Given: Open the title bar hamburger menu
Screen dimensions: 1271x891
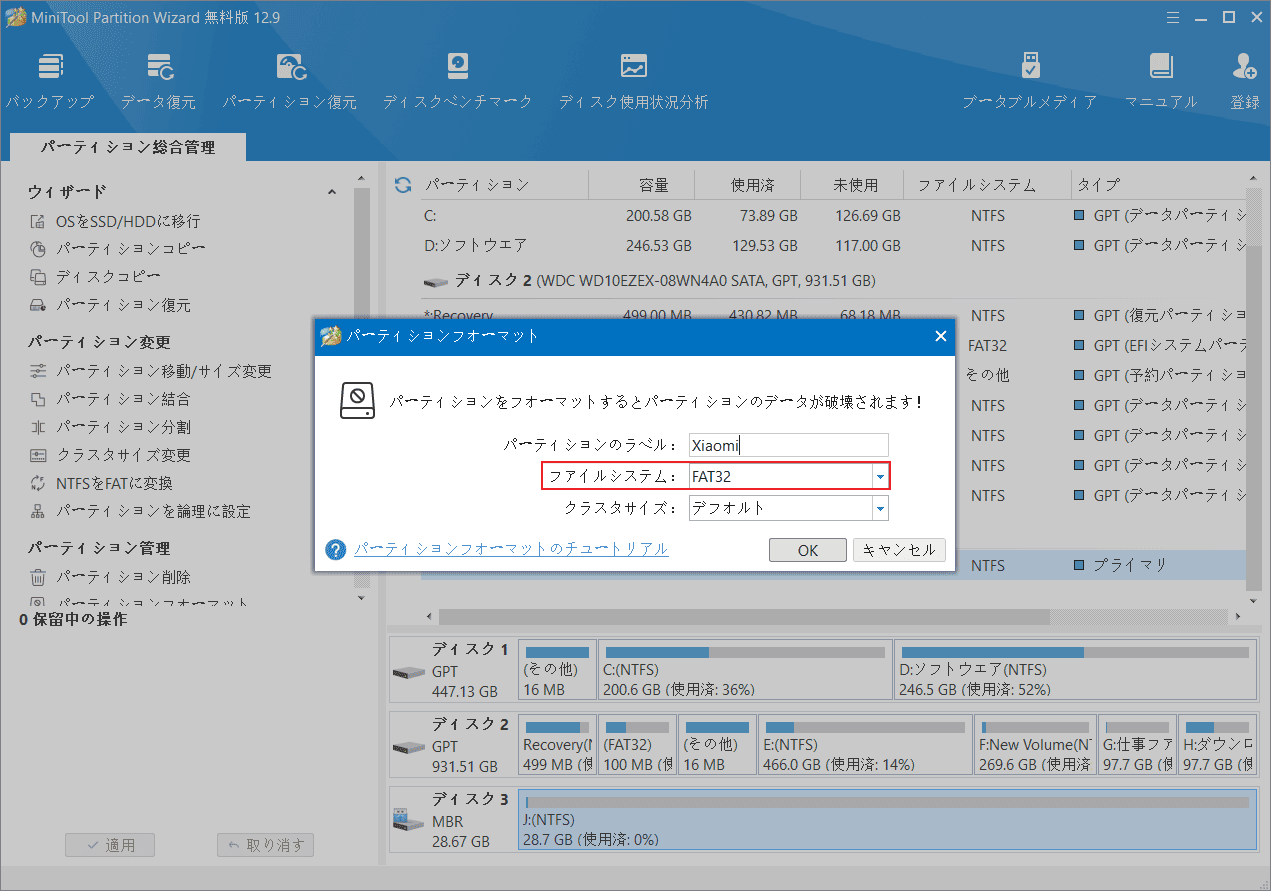Looking at the screenshot, I should [1175, 16].
